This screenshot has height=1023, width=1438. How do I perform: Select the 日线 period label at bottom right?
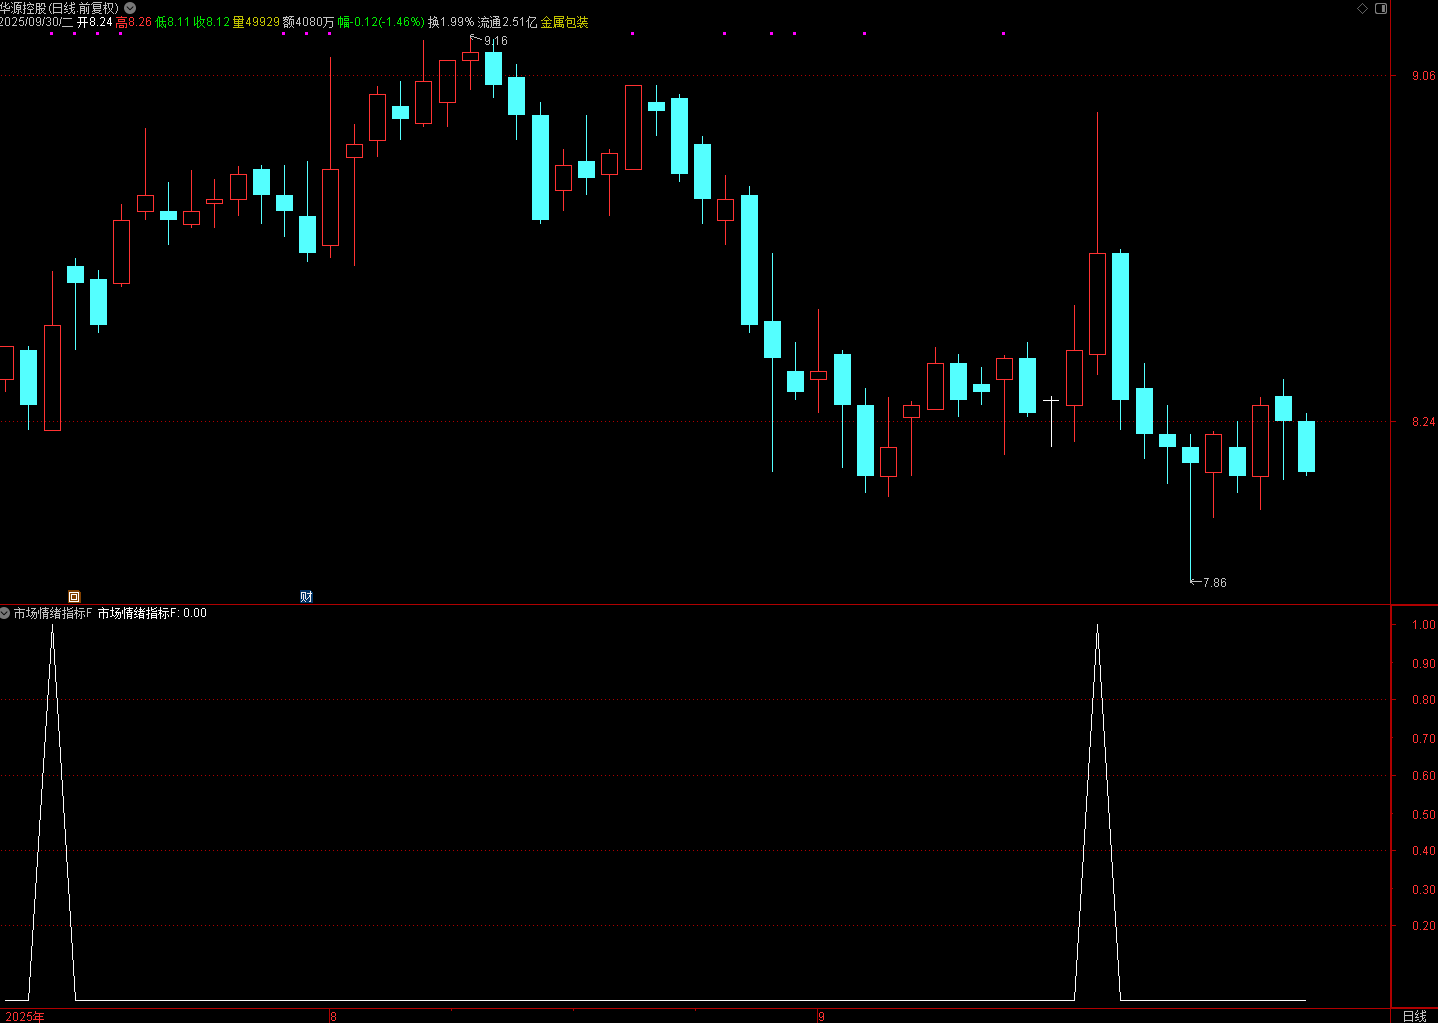click(1414, 1016)
